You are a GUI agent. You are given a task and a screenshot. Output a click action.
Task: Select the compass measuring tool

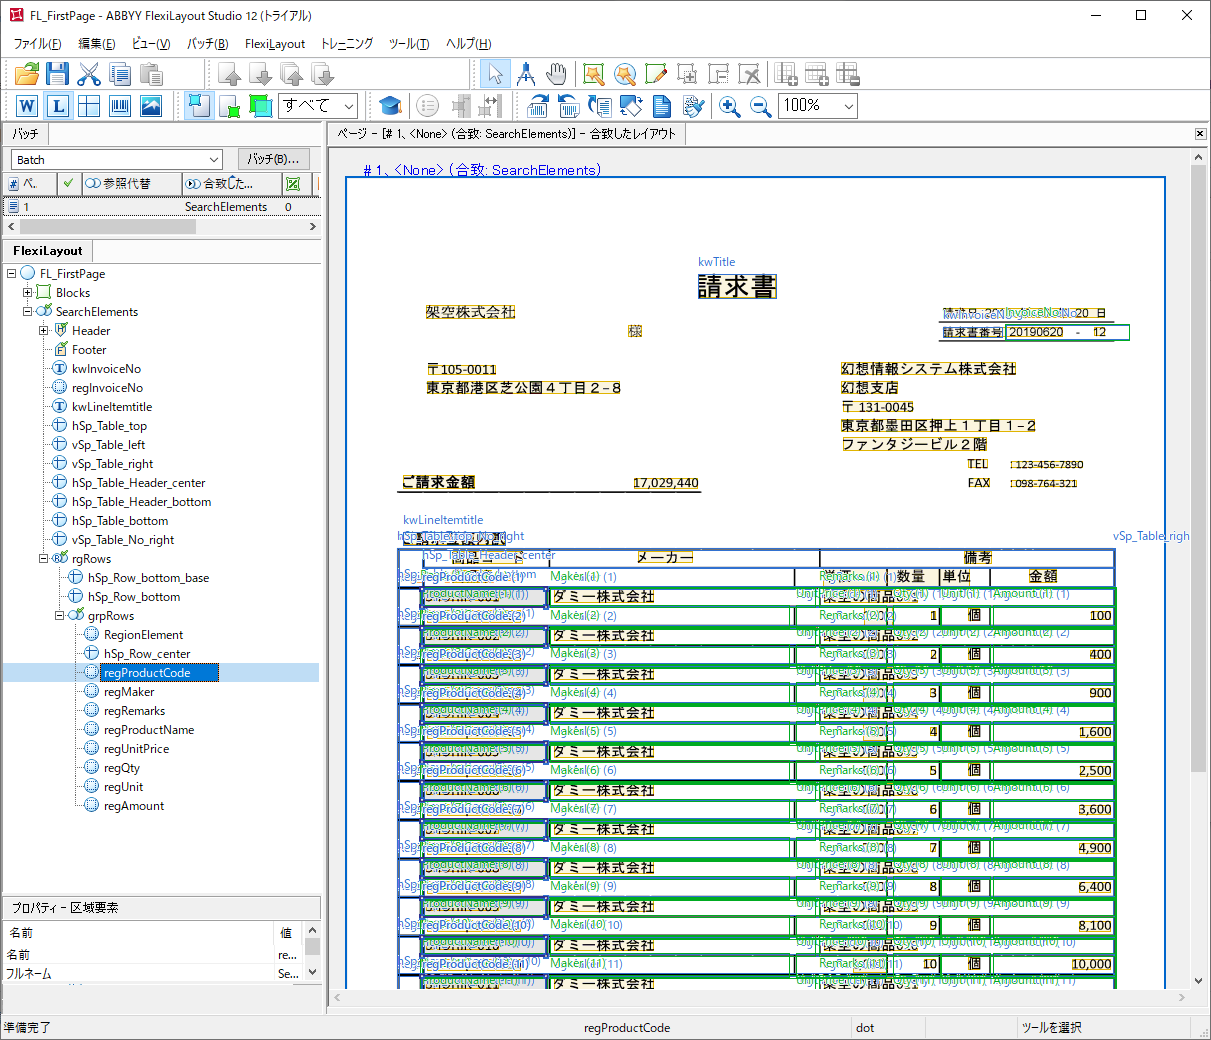click(x=526, y=74)
